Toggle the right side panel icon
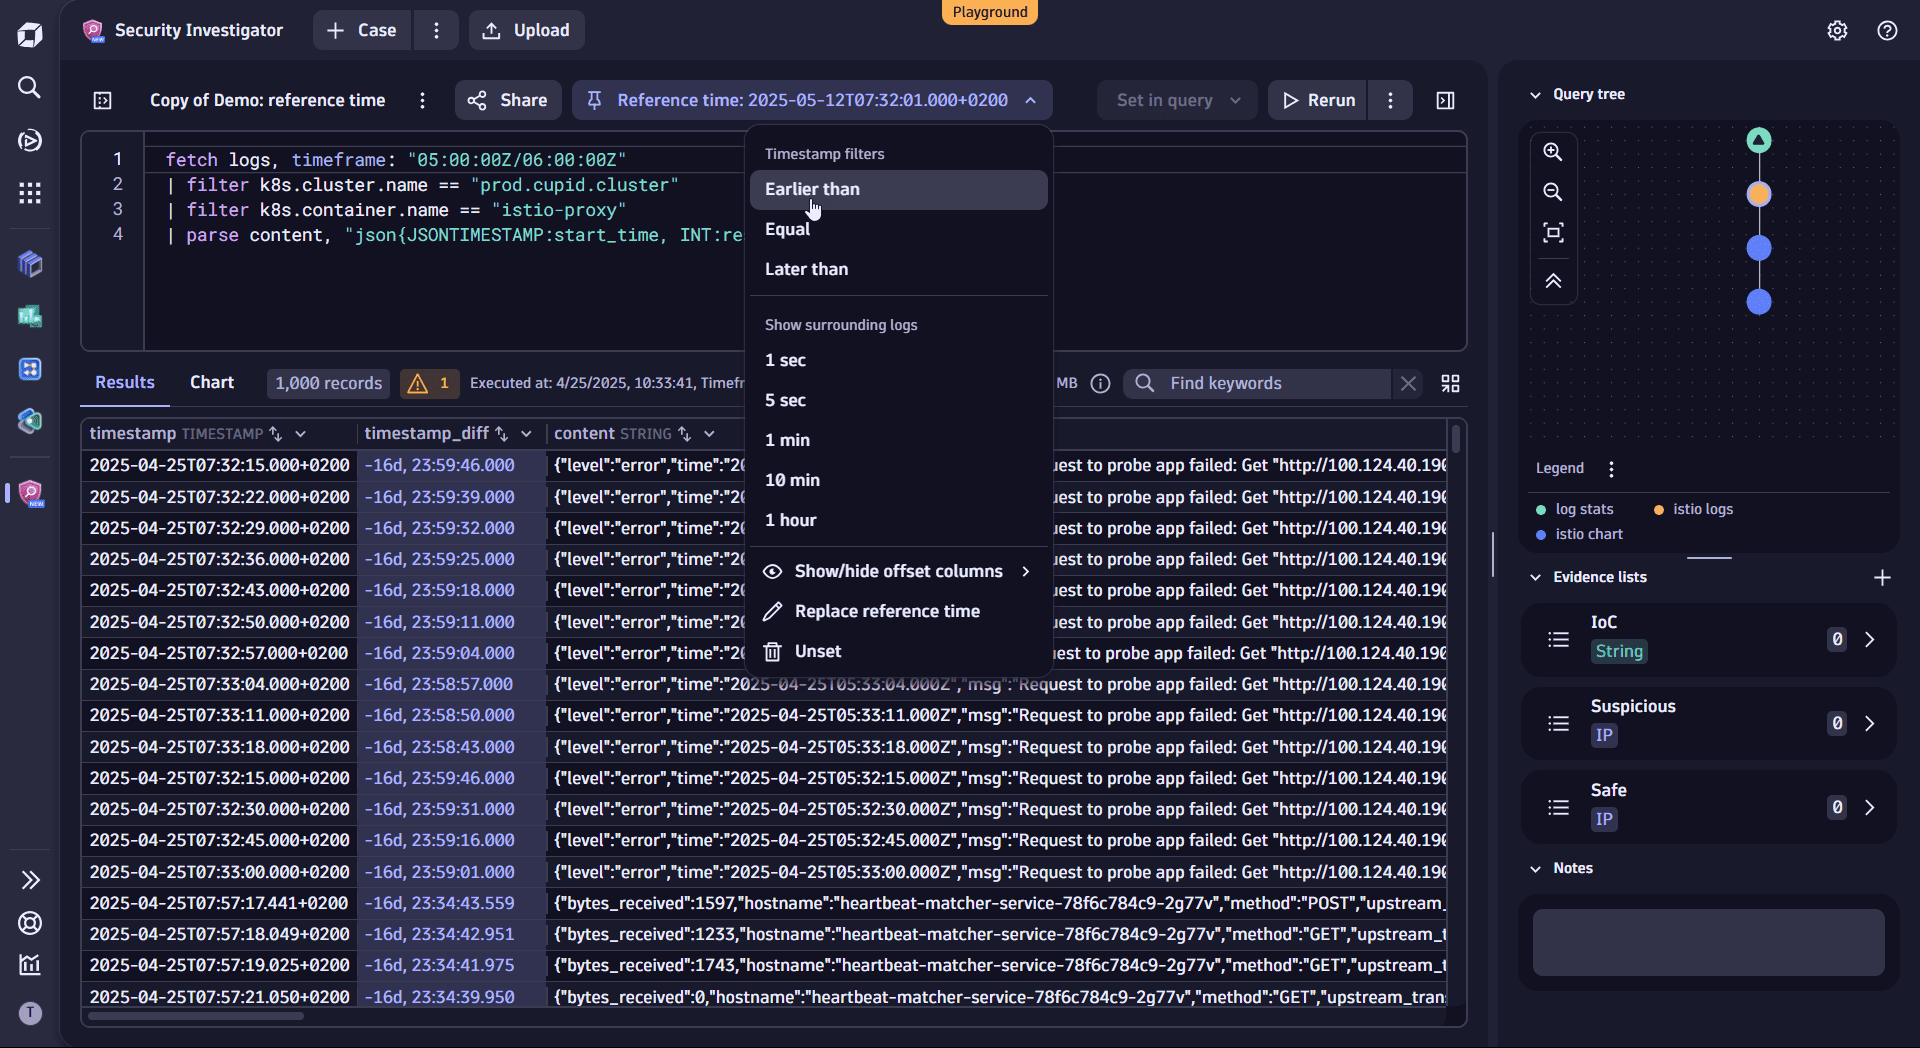This screenshot has width=1920, height=1048. click(1445, 100)
